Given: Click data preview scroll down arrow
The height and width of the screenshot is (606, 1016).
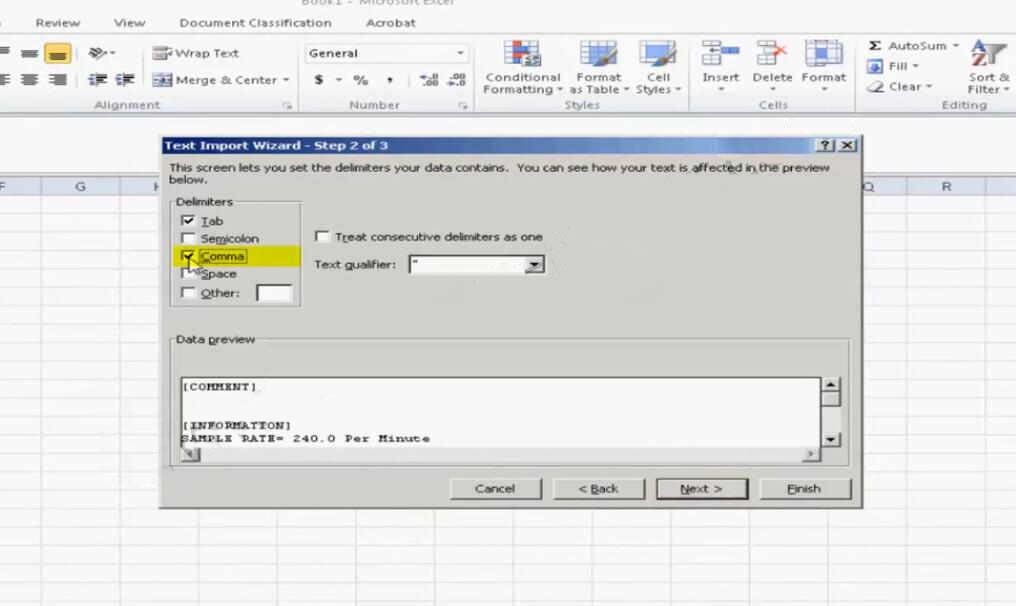Looking at the screenshot, I should [x=830, y=439].
